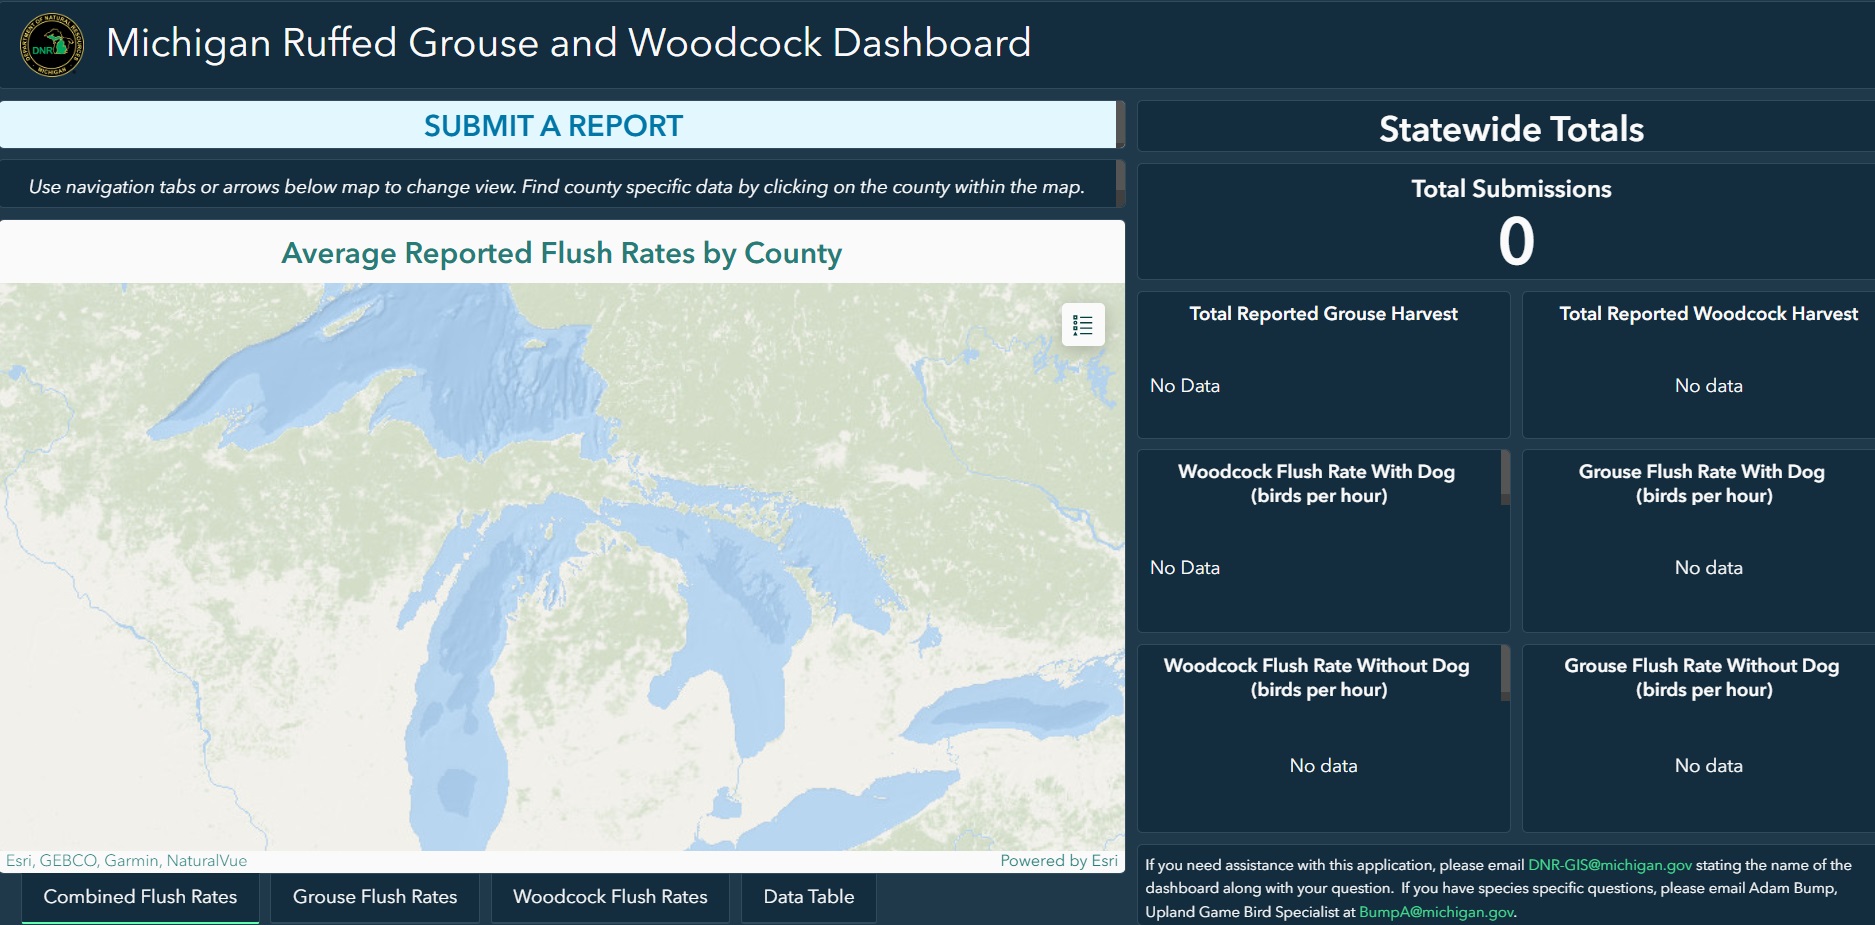
Task: Click Esri, GEBCO, Garmin attribution text
Action: click(x=126, y=861)
